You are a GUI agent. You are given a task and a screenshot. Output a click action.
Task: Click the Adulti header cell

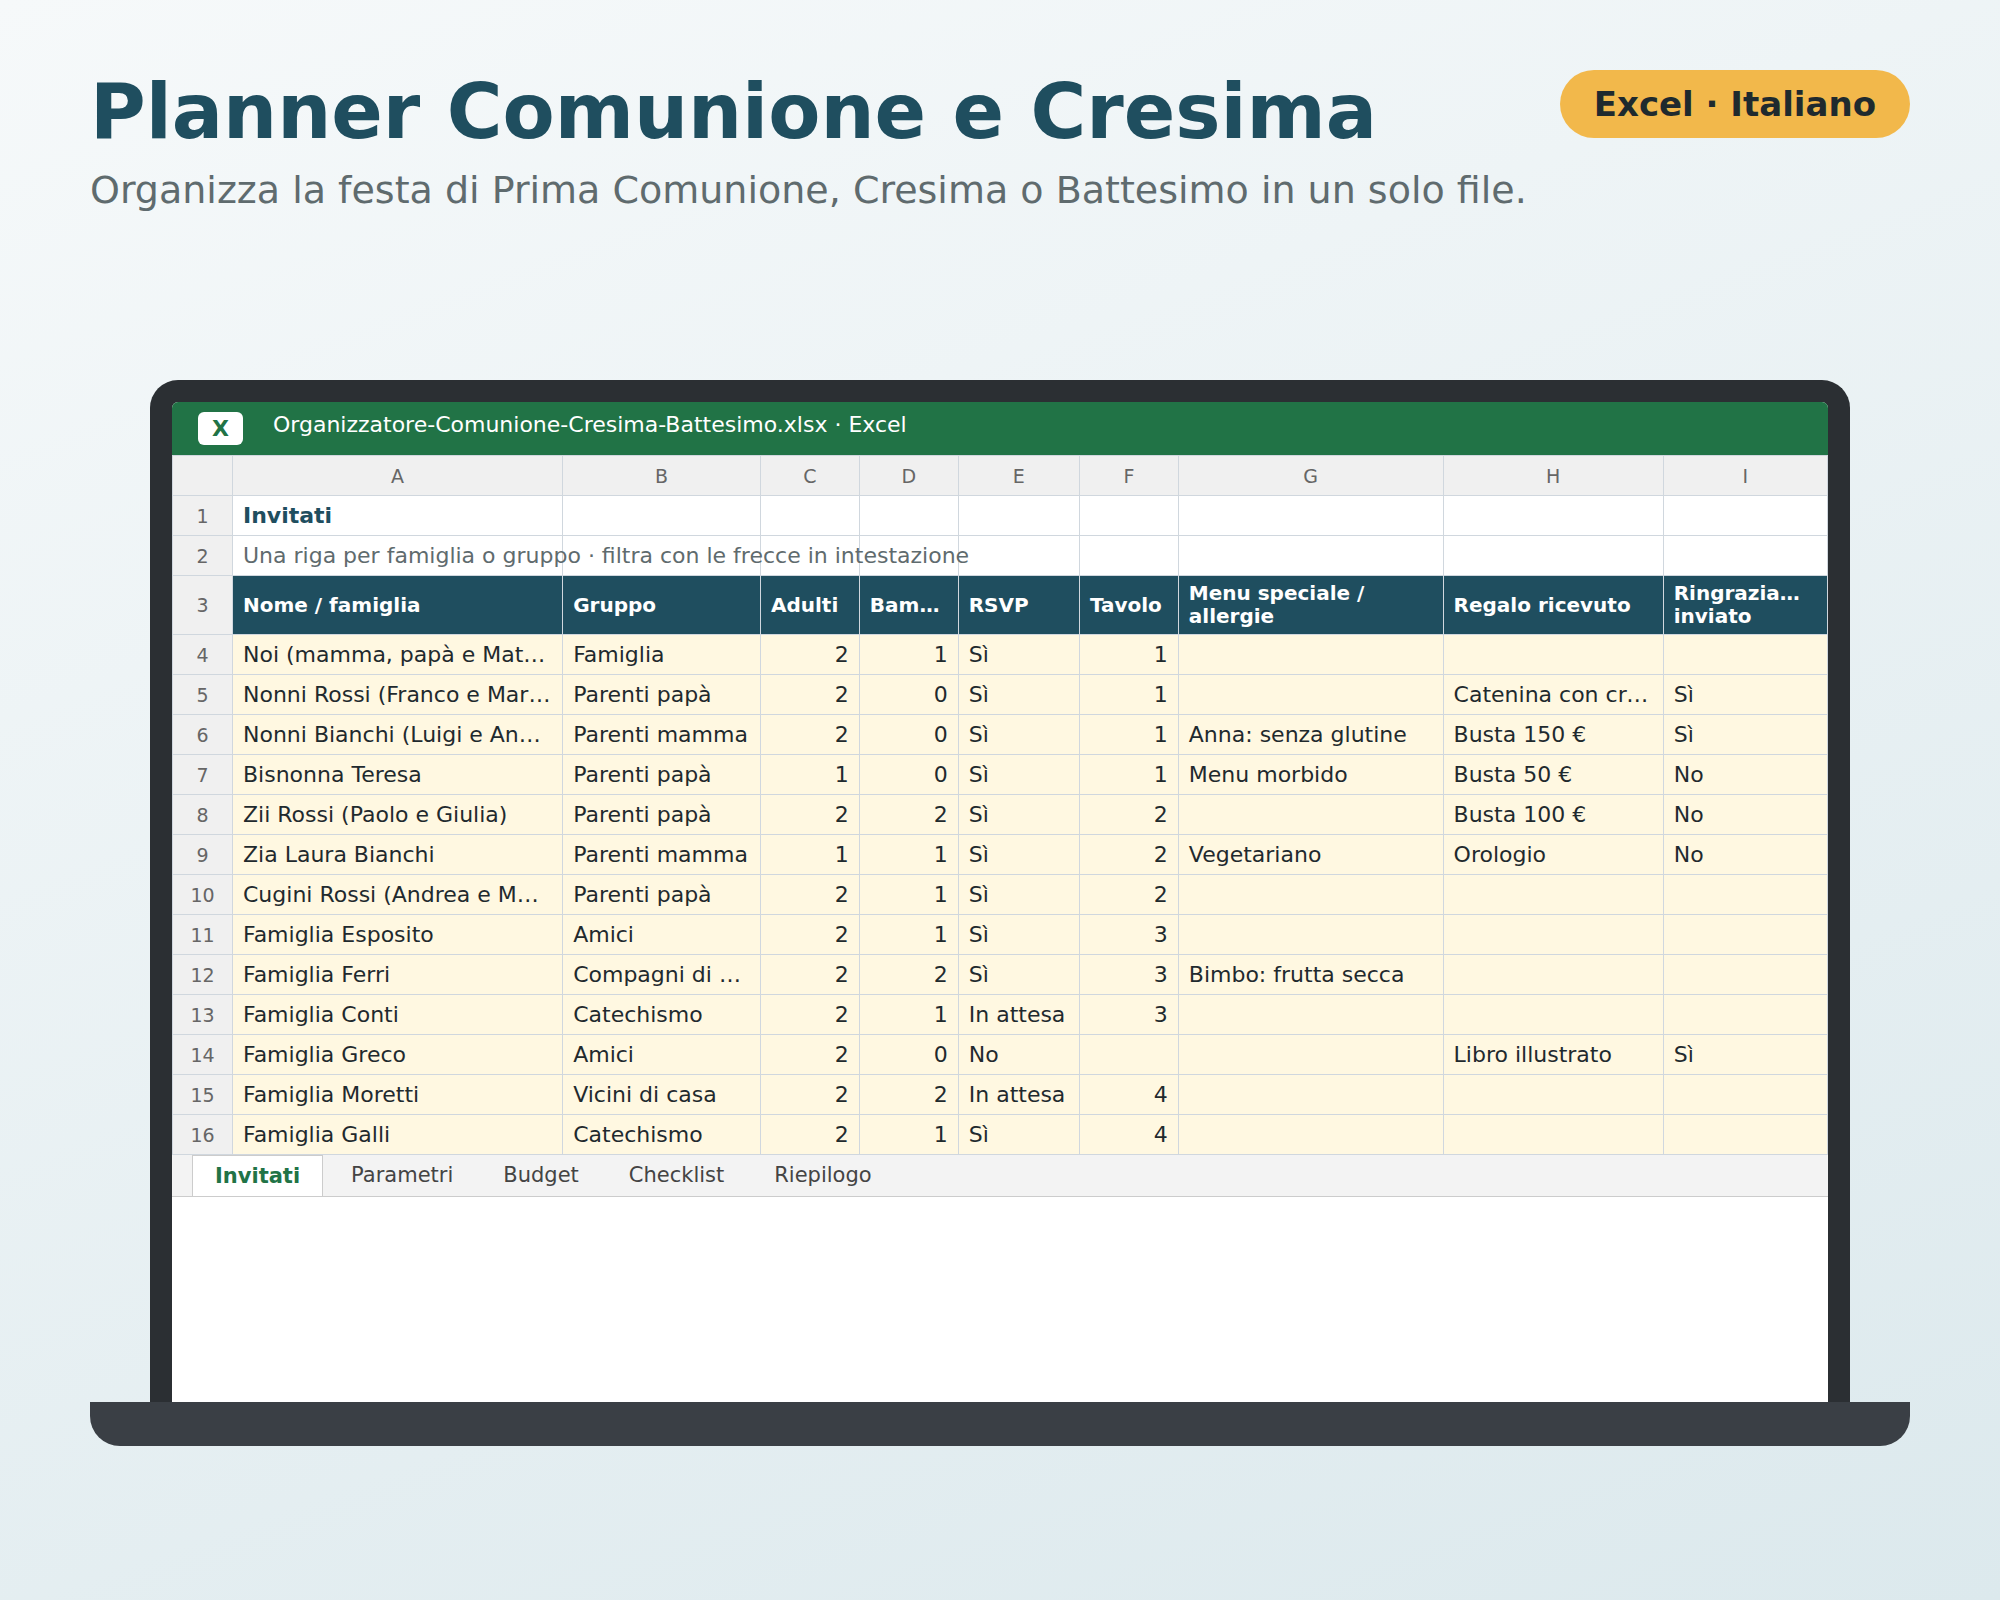[810, 605]
